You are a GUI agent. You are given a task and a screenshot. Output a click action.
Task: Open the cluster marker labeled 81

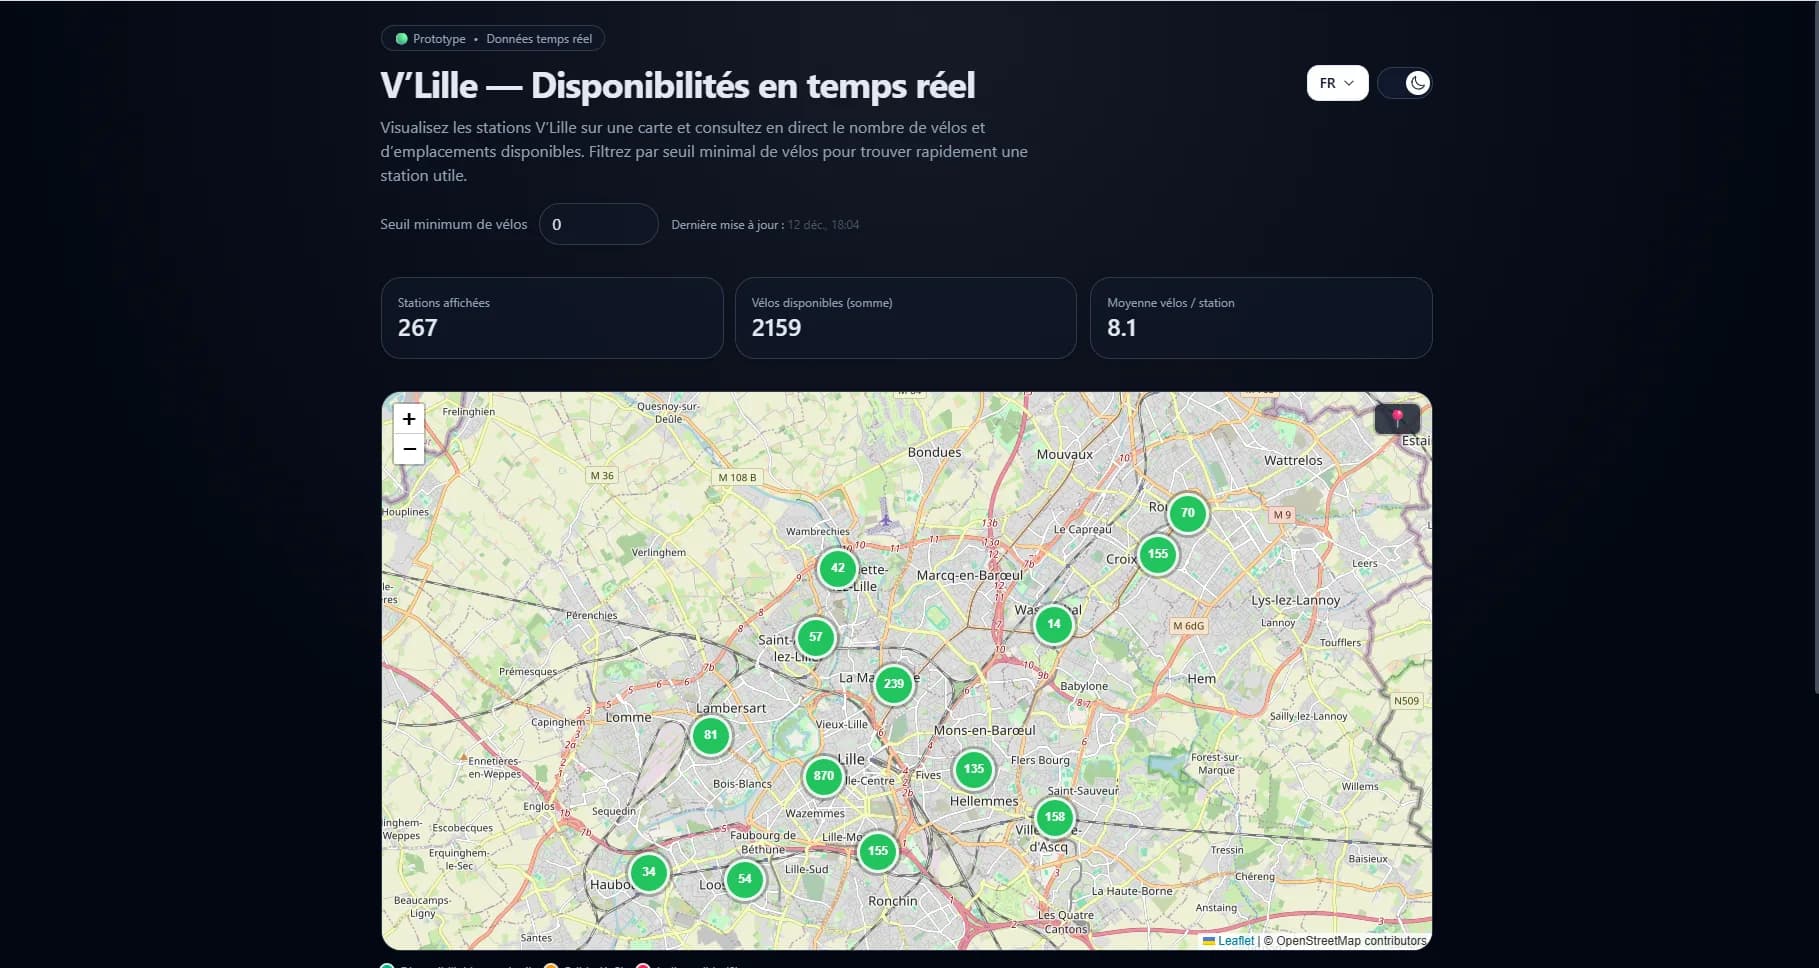[x=711, y=735]
